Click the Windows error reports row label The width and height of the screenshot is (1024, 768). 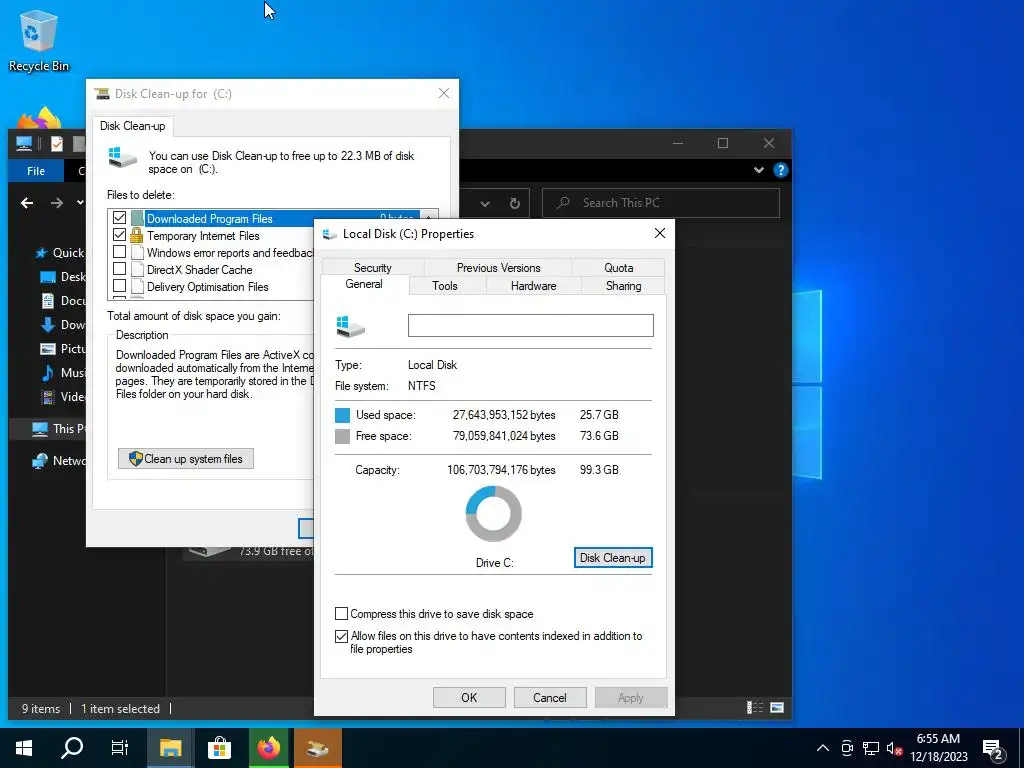coord(230,253)
